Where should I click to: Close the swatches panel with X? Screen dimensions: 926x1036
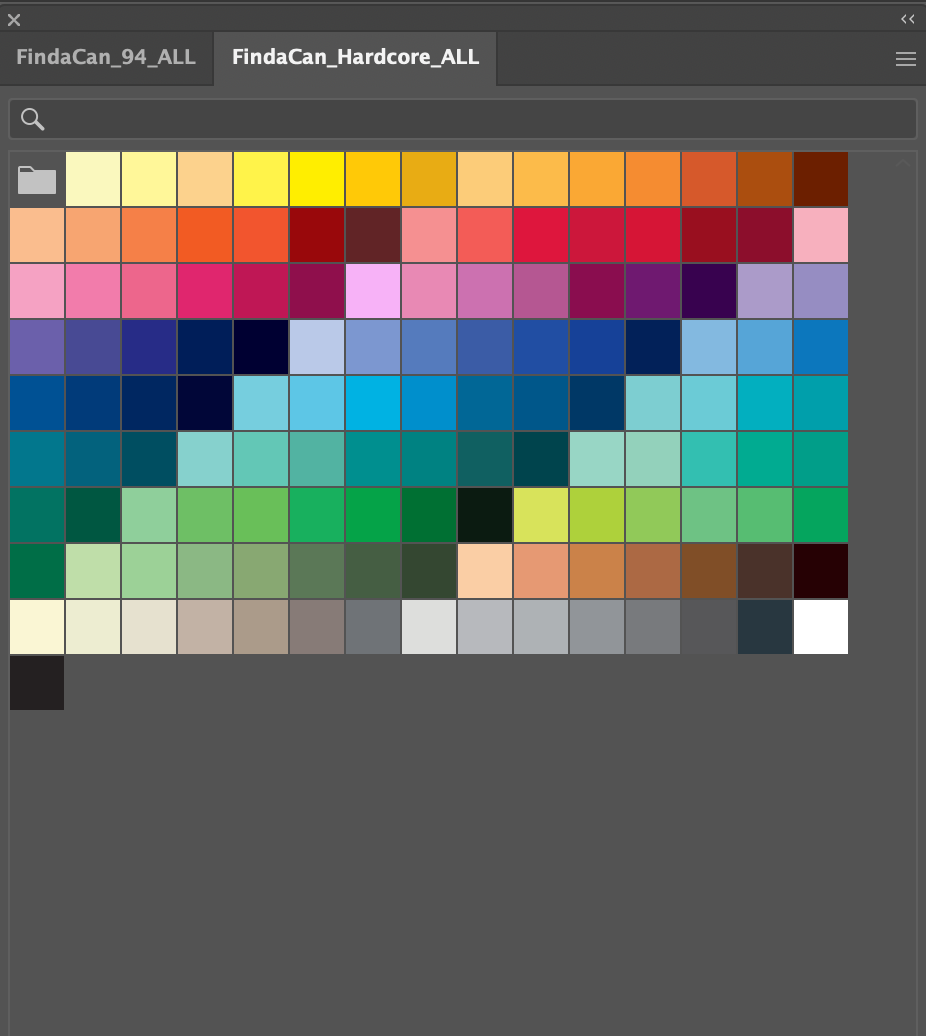click(x=14, y=19)
